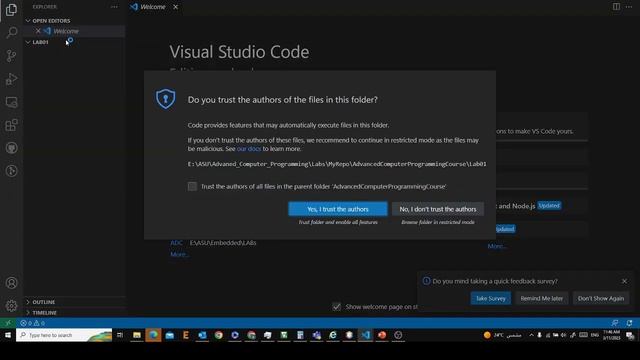The width and height of the screenshot is (640, 360).
Task: Close the Welcome tab
Action: click(176, 7)
